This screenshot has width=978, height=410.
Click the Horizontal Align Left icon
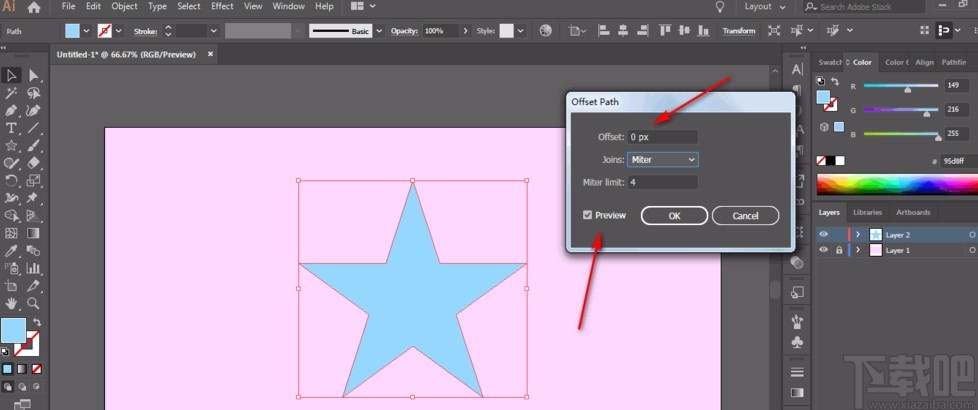pos(603,31)
